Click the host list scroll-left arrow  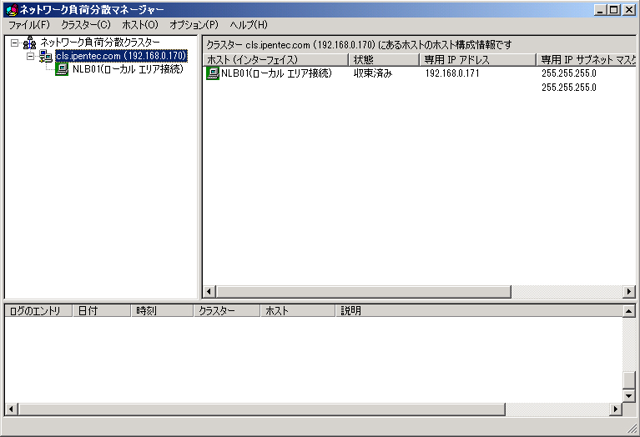209,292
